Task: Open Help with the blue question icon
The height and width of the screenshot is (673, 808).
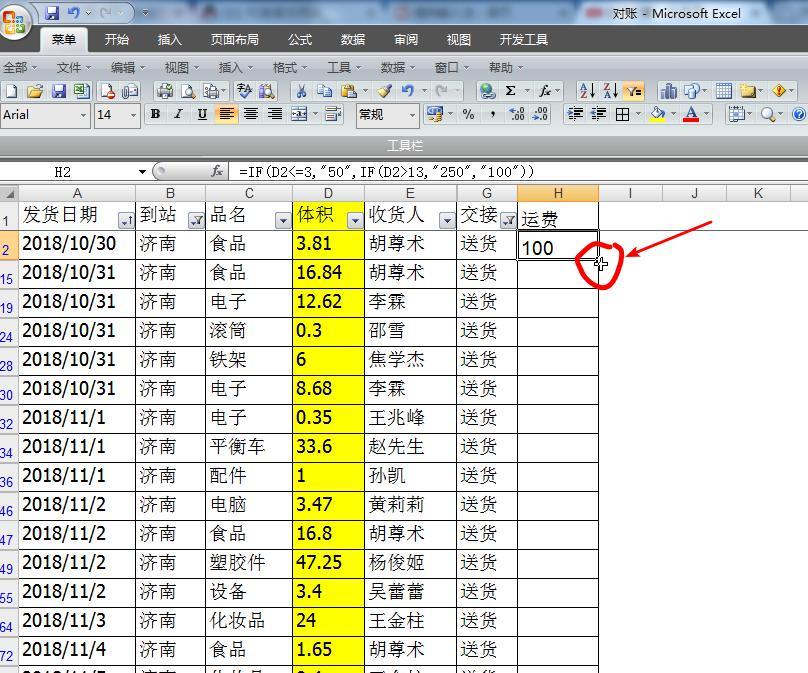Action: [x=799, y=114]
